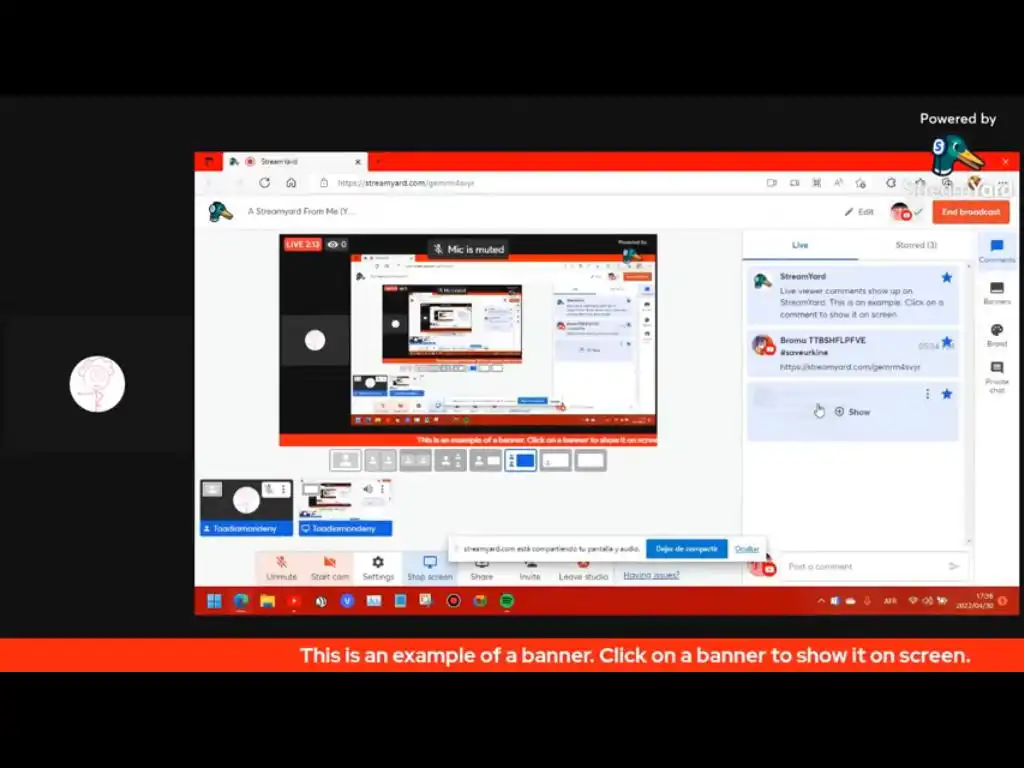
Task: Open the Private chat panel icon
Action: [x=997, y=377]
